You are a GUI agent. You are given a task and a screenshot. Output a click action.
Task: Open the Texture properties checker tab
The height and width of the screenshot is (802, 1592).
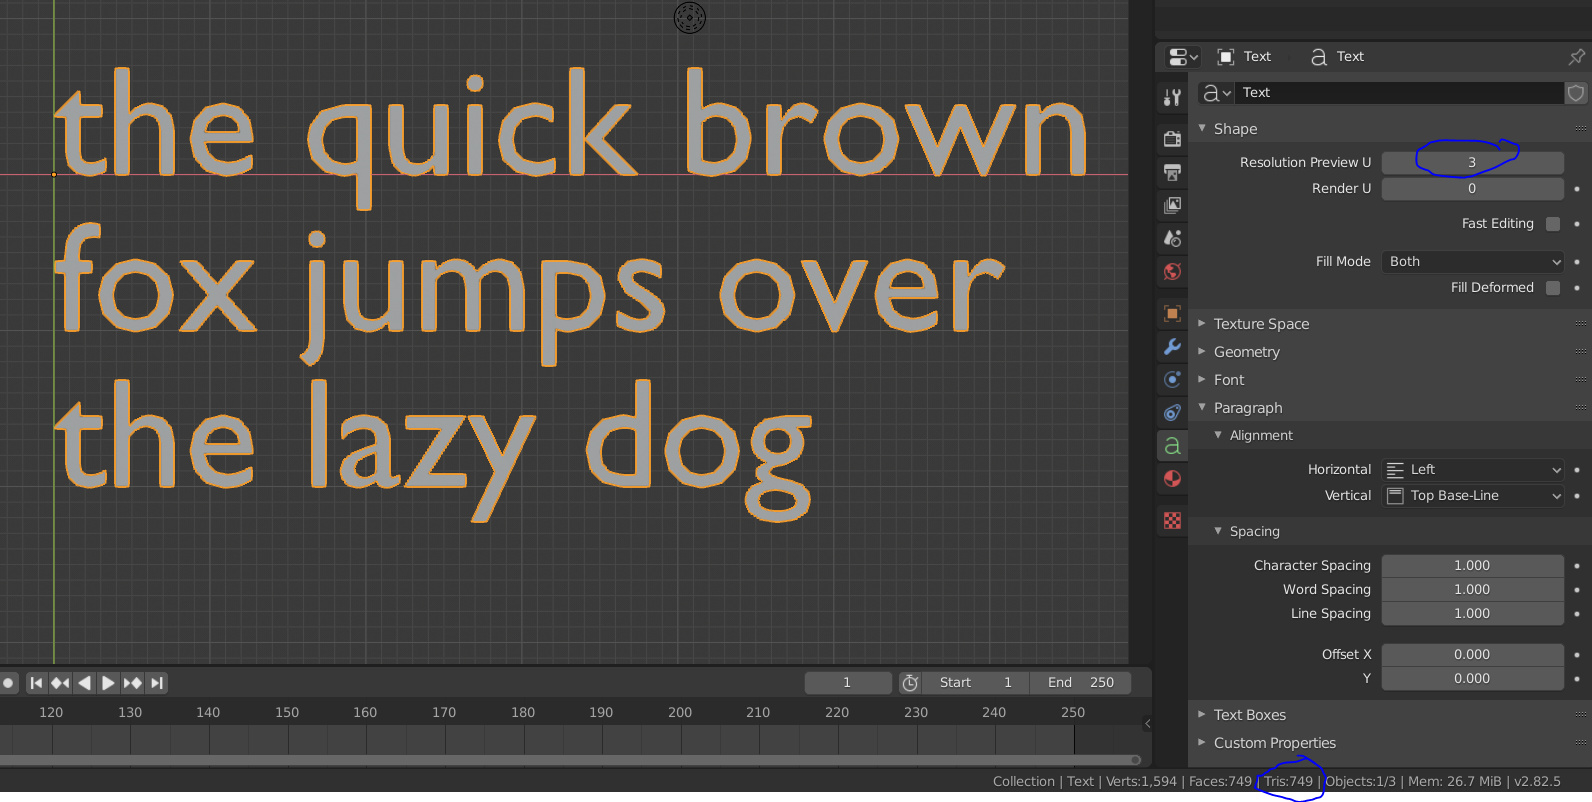1172,520
